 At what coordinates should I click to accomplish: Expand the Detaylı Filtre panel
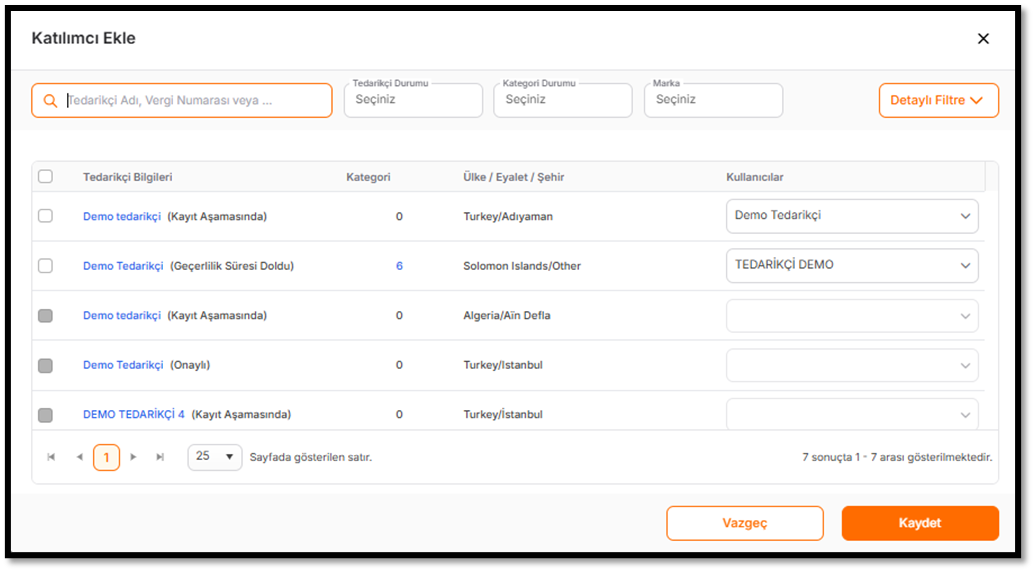[x=938, y=100]
